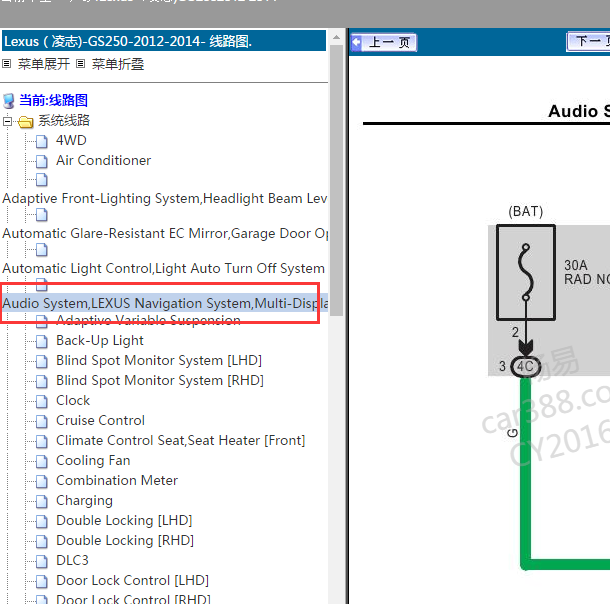
Task: Click 菜单展开 to expand the menu
Action: tap(44, 64)
